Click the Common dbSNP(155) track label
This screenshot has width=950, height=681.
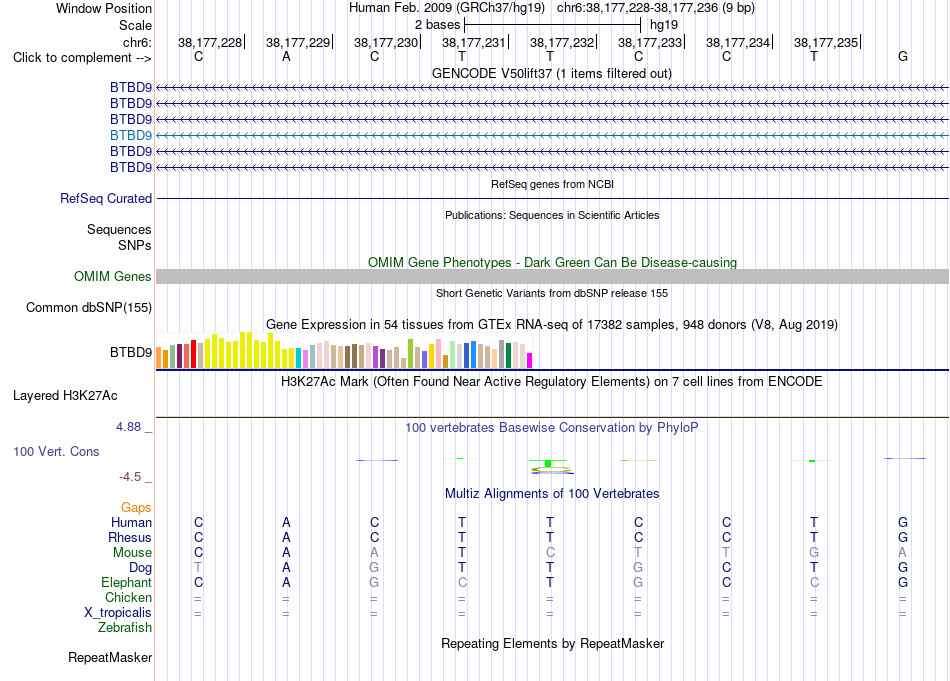(89, 307)
